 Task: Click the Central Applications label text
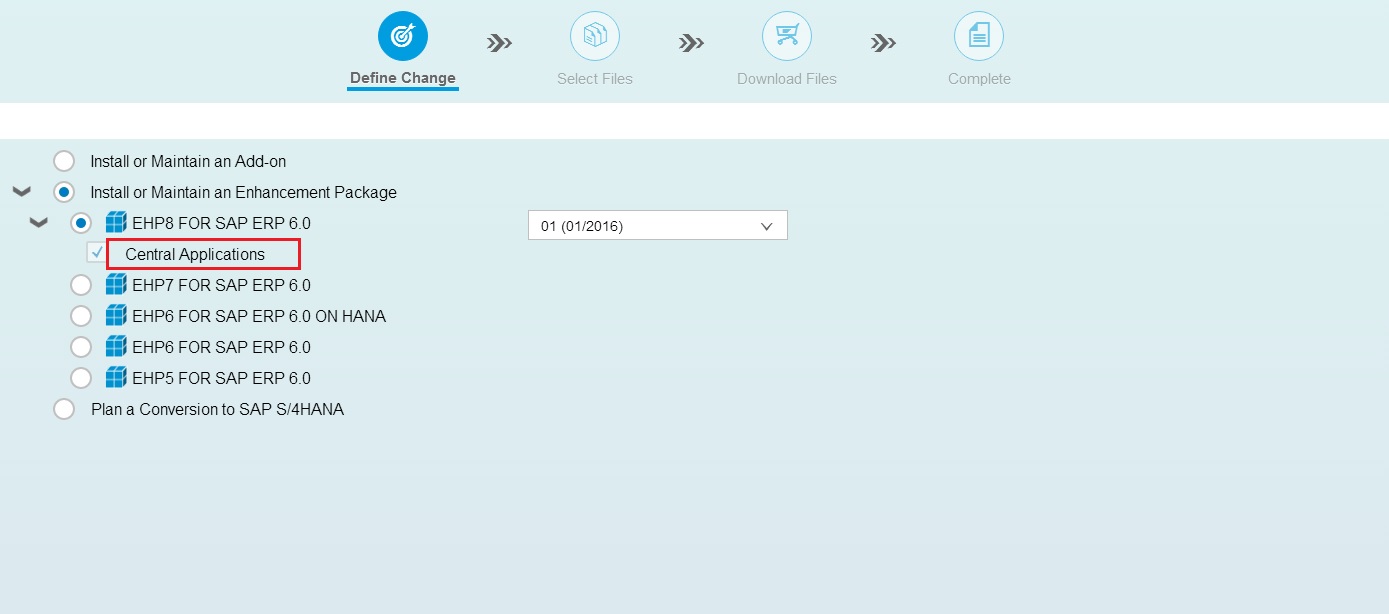coord(195,254)
